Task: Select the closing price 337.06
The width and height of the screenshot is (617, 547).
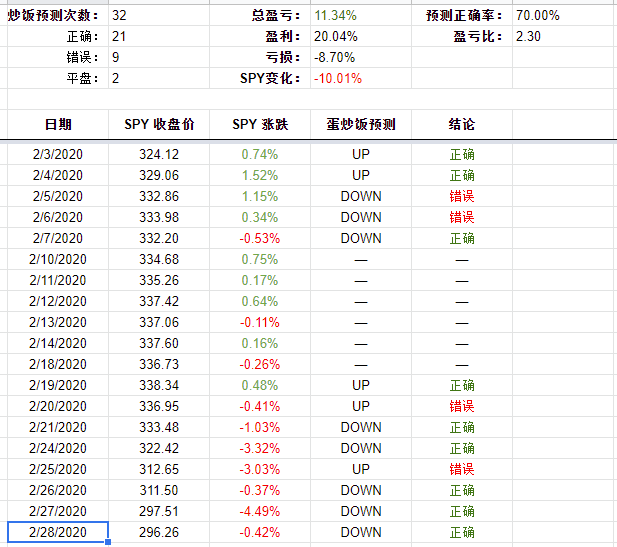Action: [159, 322]
